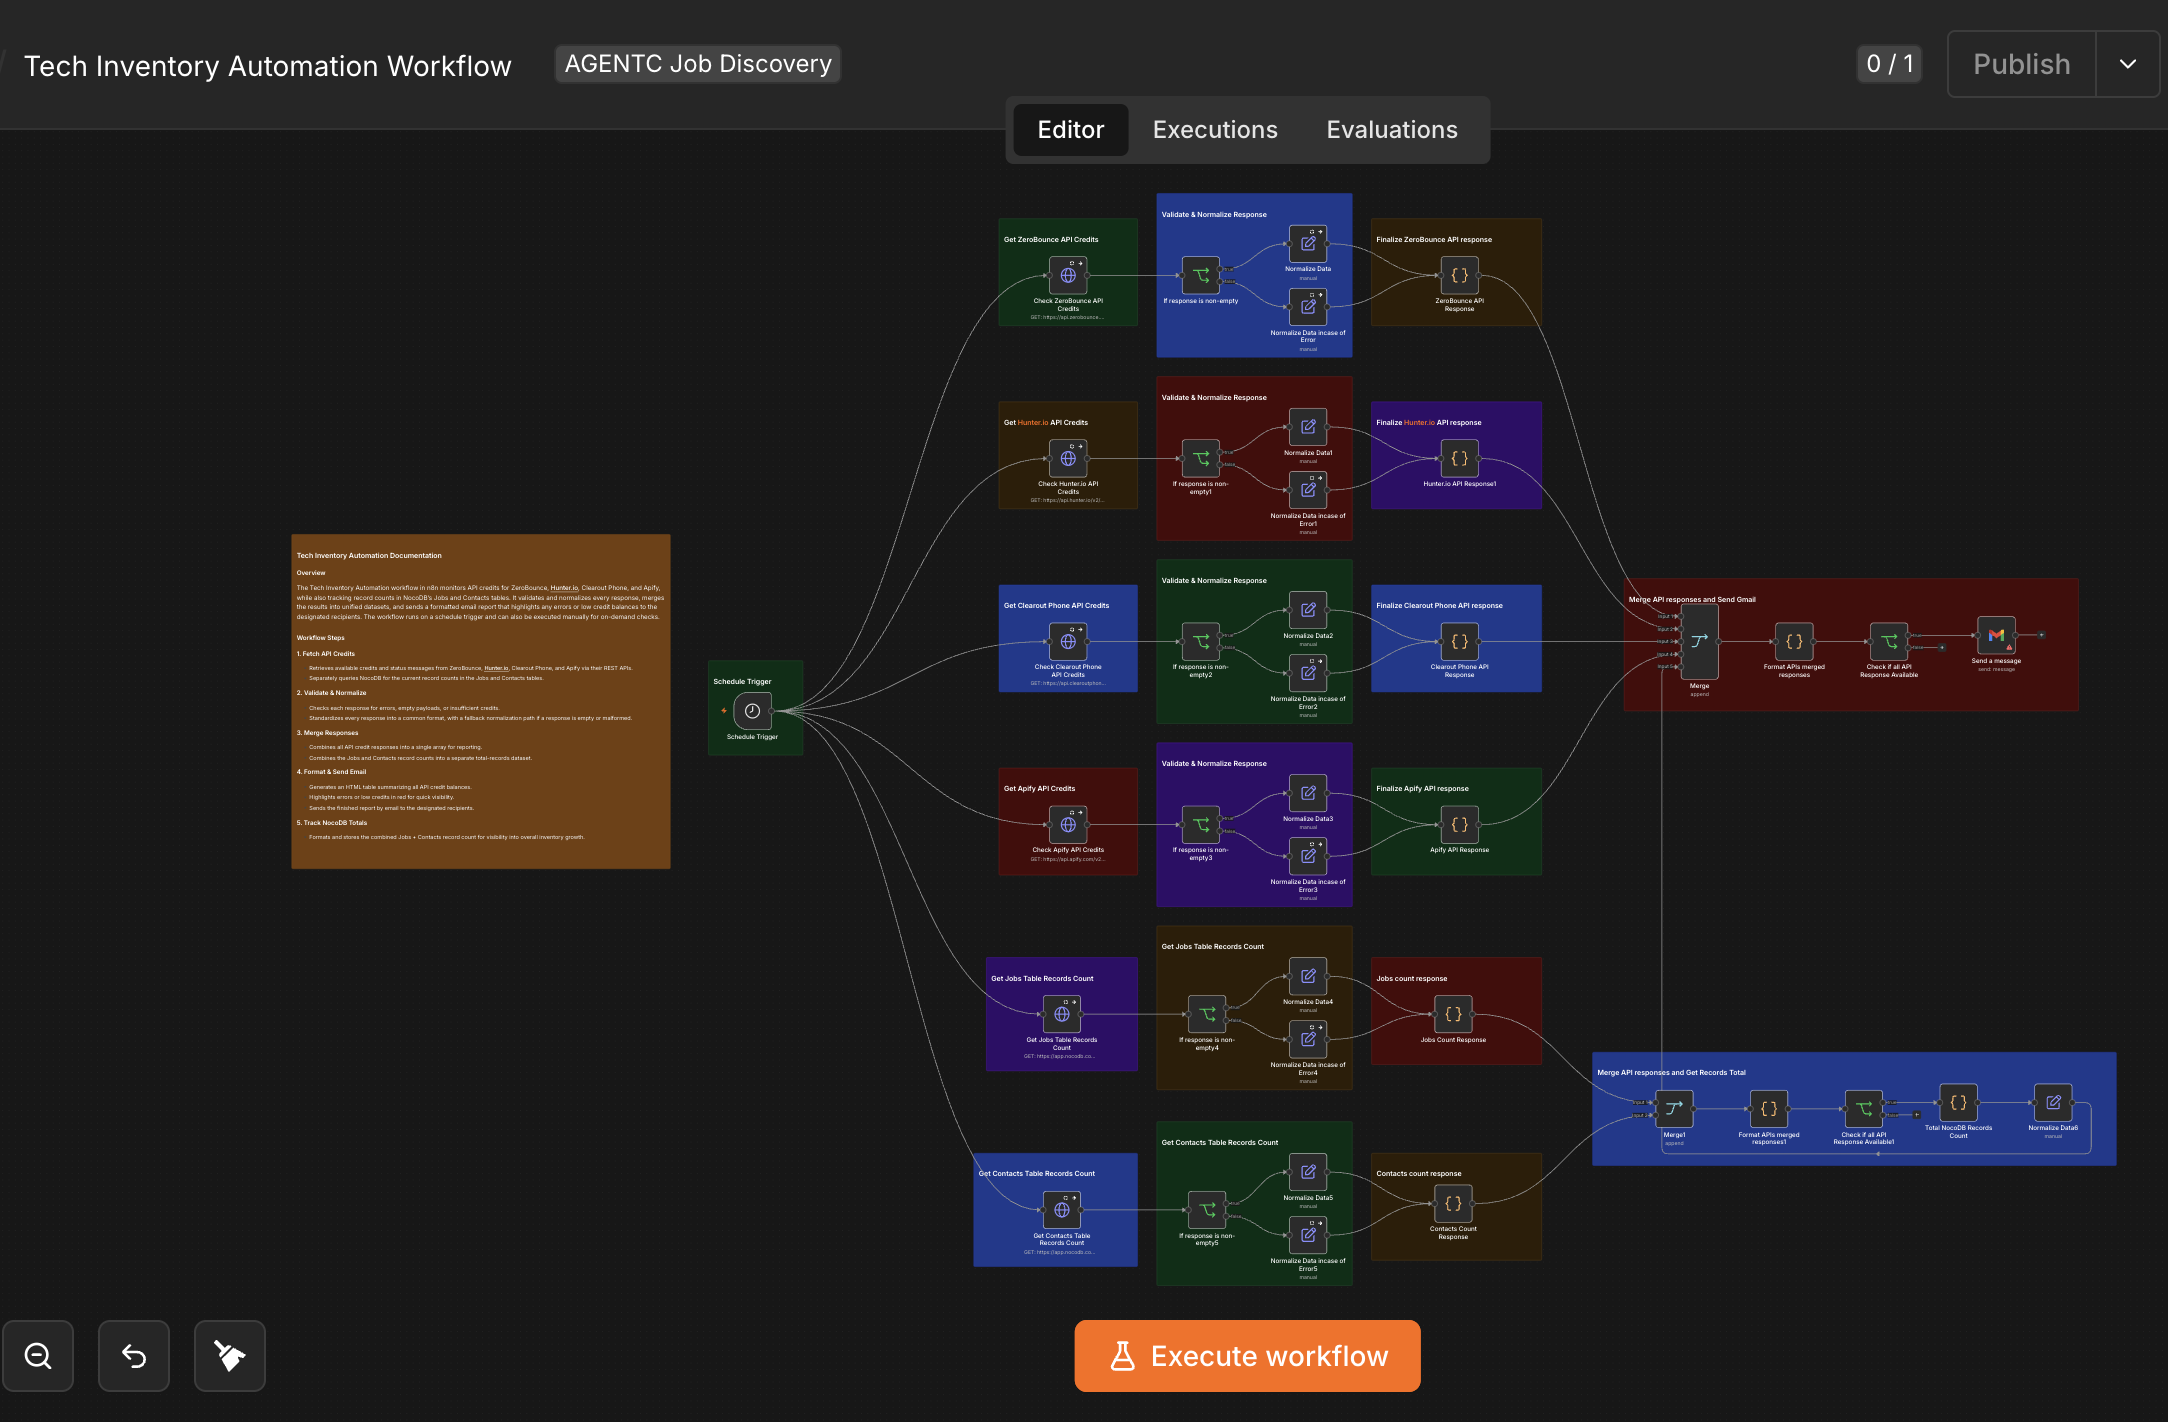Open the Check if all API Response Available node
Viewport: 2168px width, 1422px height.
pyautogui.click(x=1889, y=641)
